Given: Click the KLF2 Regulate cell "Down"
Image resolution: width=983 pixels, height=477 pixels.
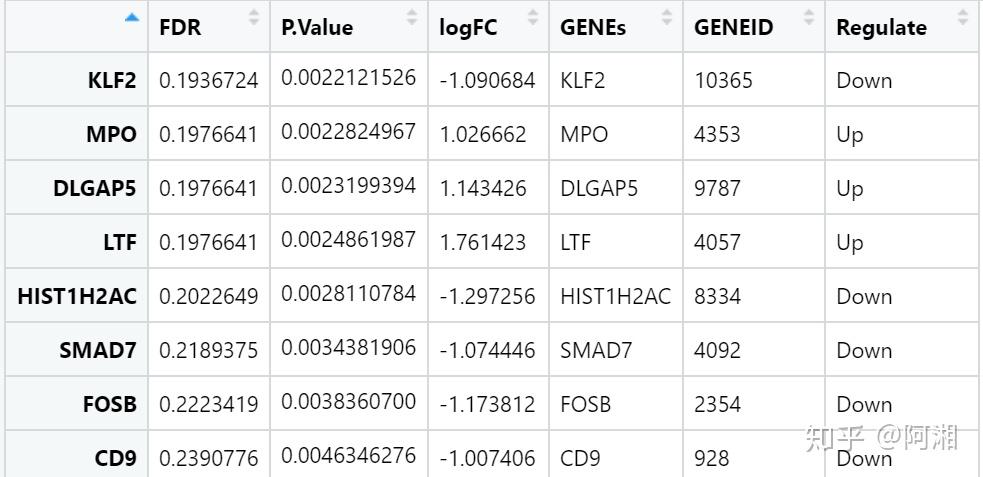Looking at the screenshot, I should (864, 81).
